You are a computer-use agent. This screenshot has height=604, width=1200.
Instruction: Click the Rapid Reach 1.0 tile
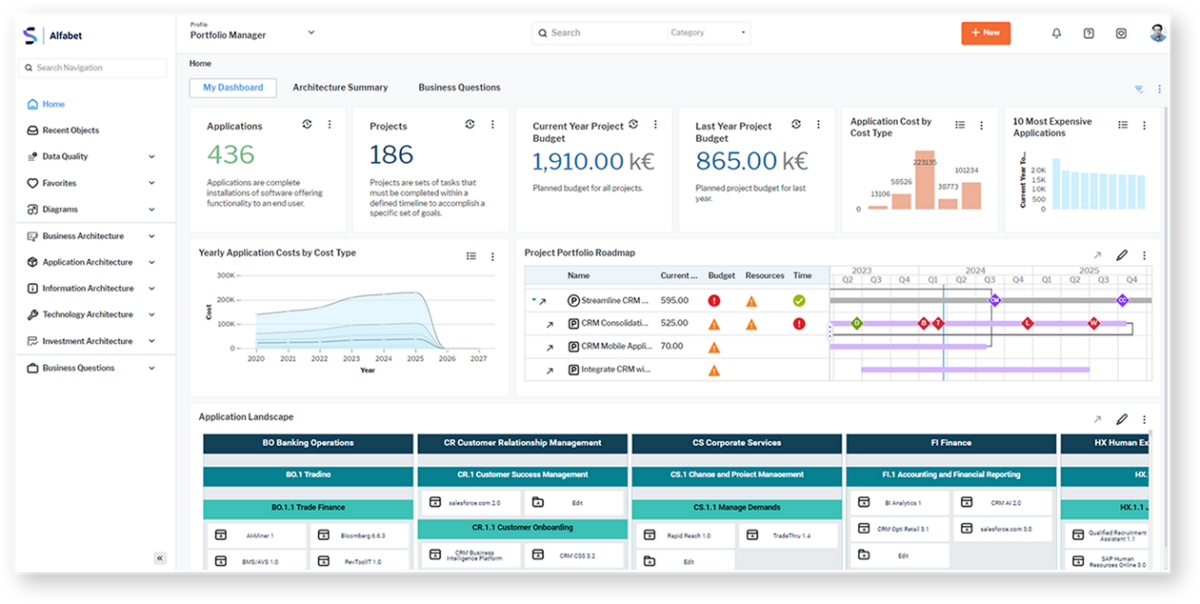(x=684, y=536)
